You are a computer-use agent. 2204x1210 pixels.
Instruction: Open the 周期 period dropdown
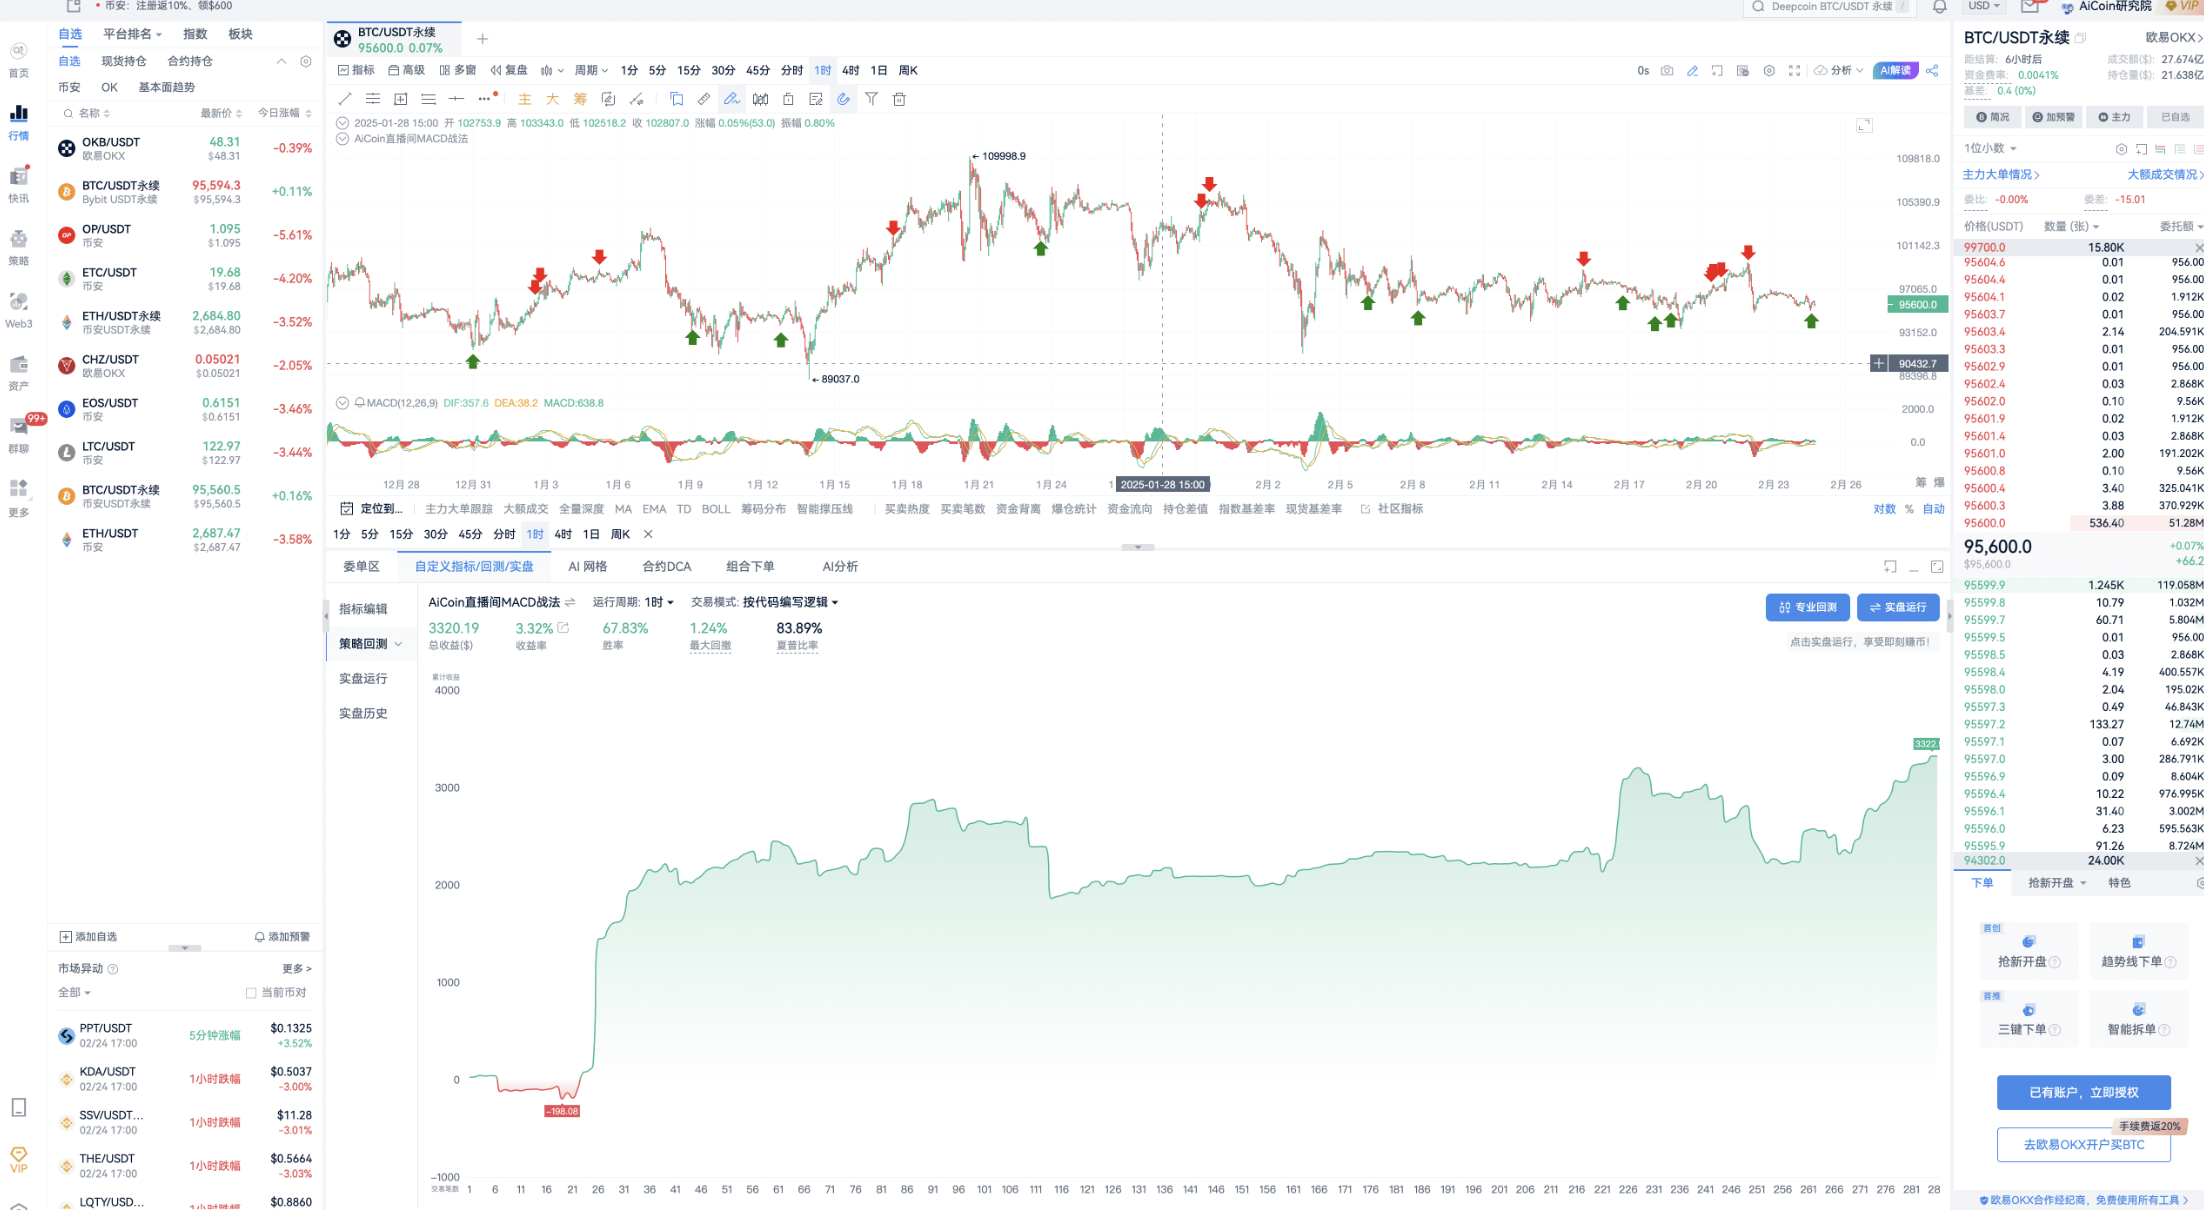tap(591, 70)
